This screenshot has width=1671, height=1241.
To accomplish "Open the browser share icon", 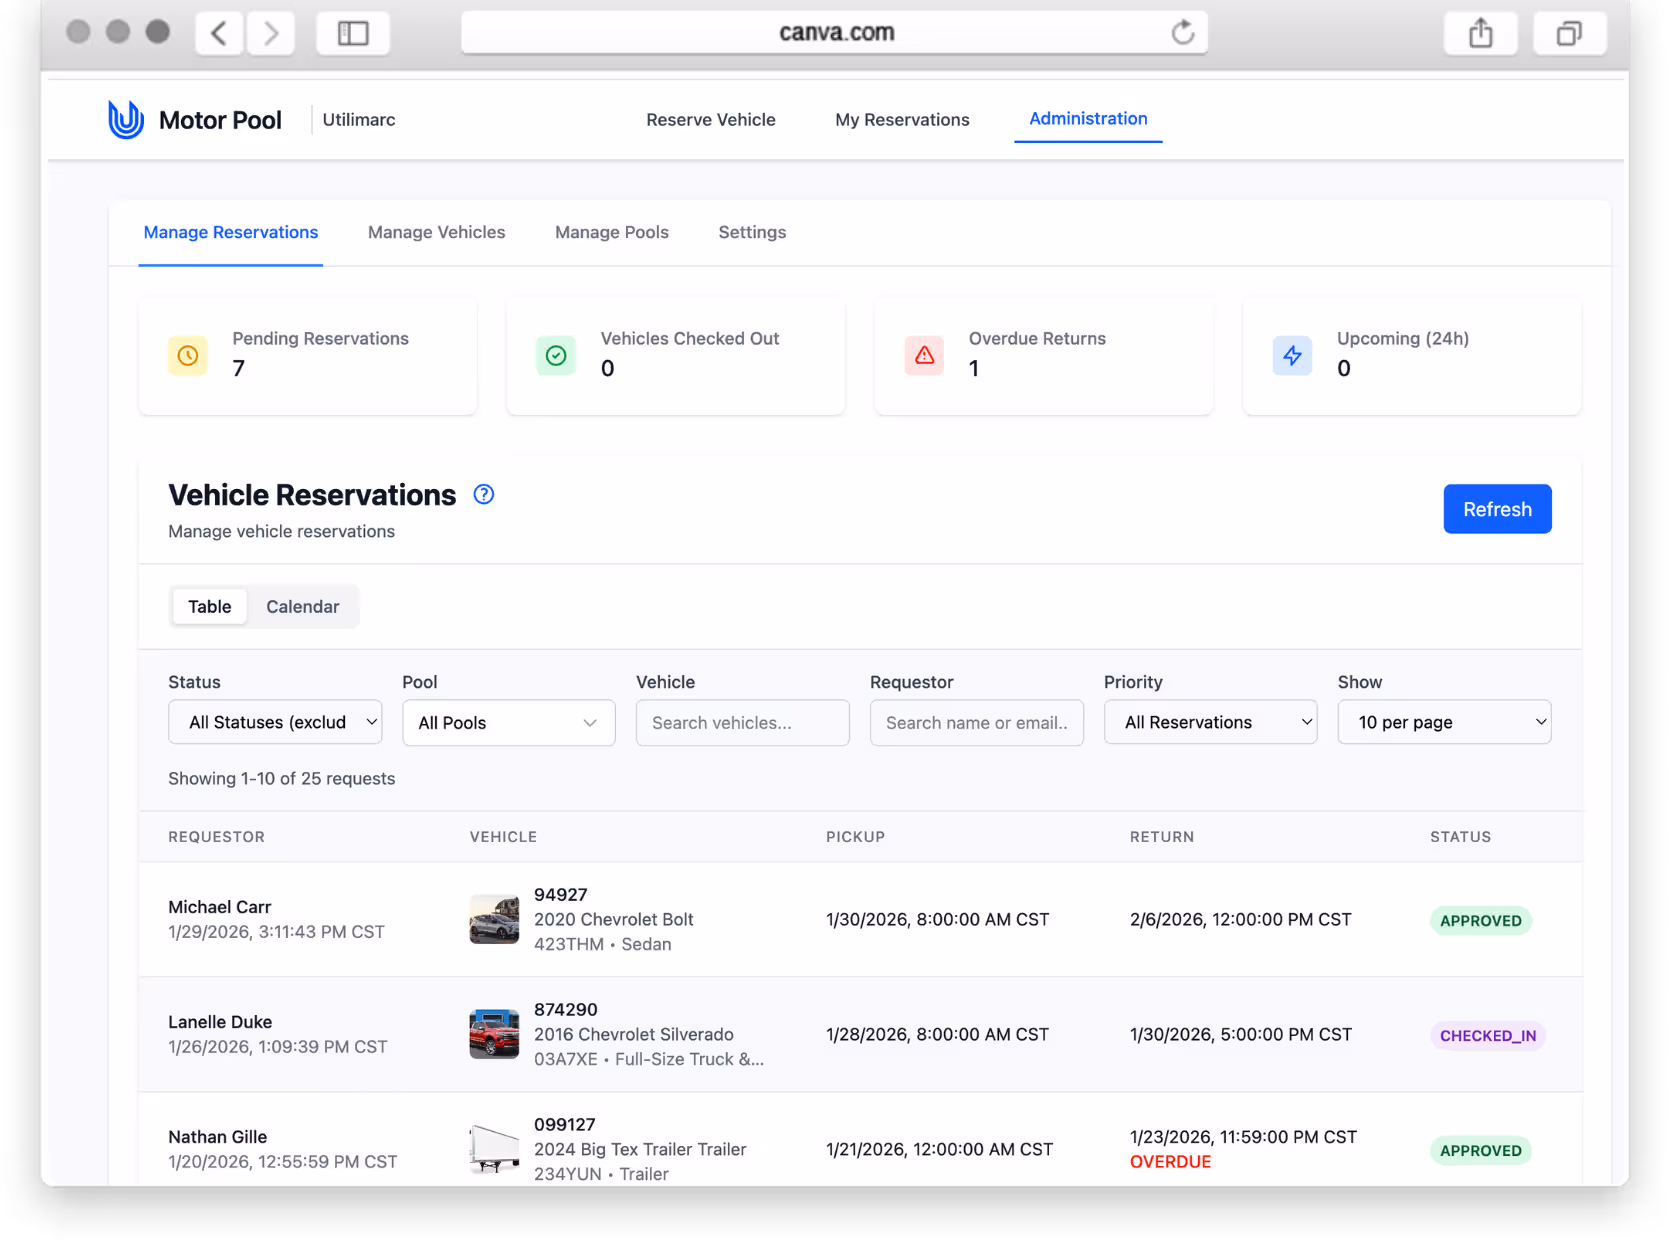I will point(1481,33).
